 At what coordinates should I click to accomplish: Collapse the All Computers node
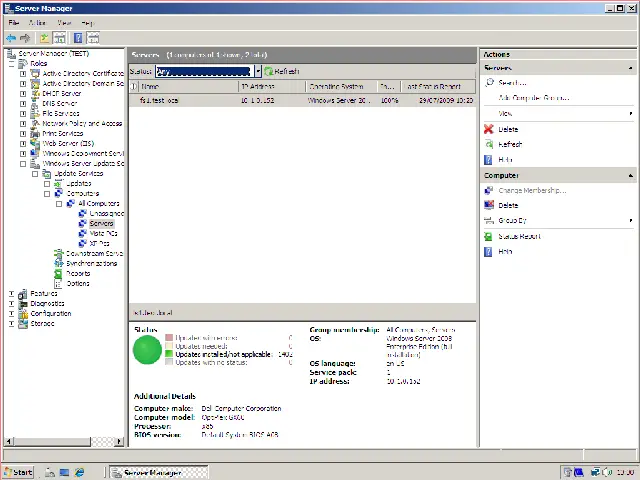[59, 204]
